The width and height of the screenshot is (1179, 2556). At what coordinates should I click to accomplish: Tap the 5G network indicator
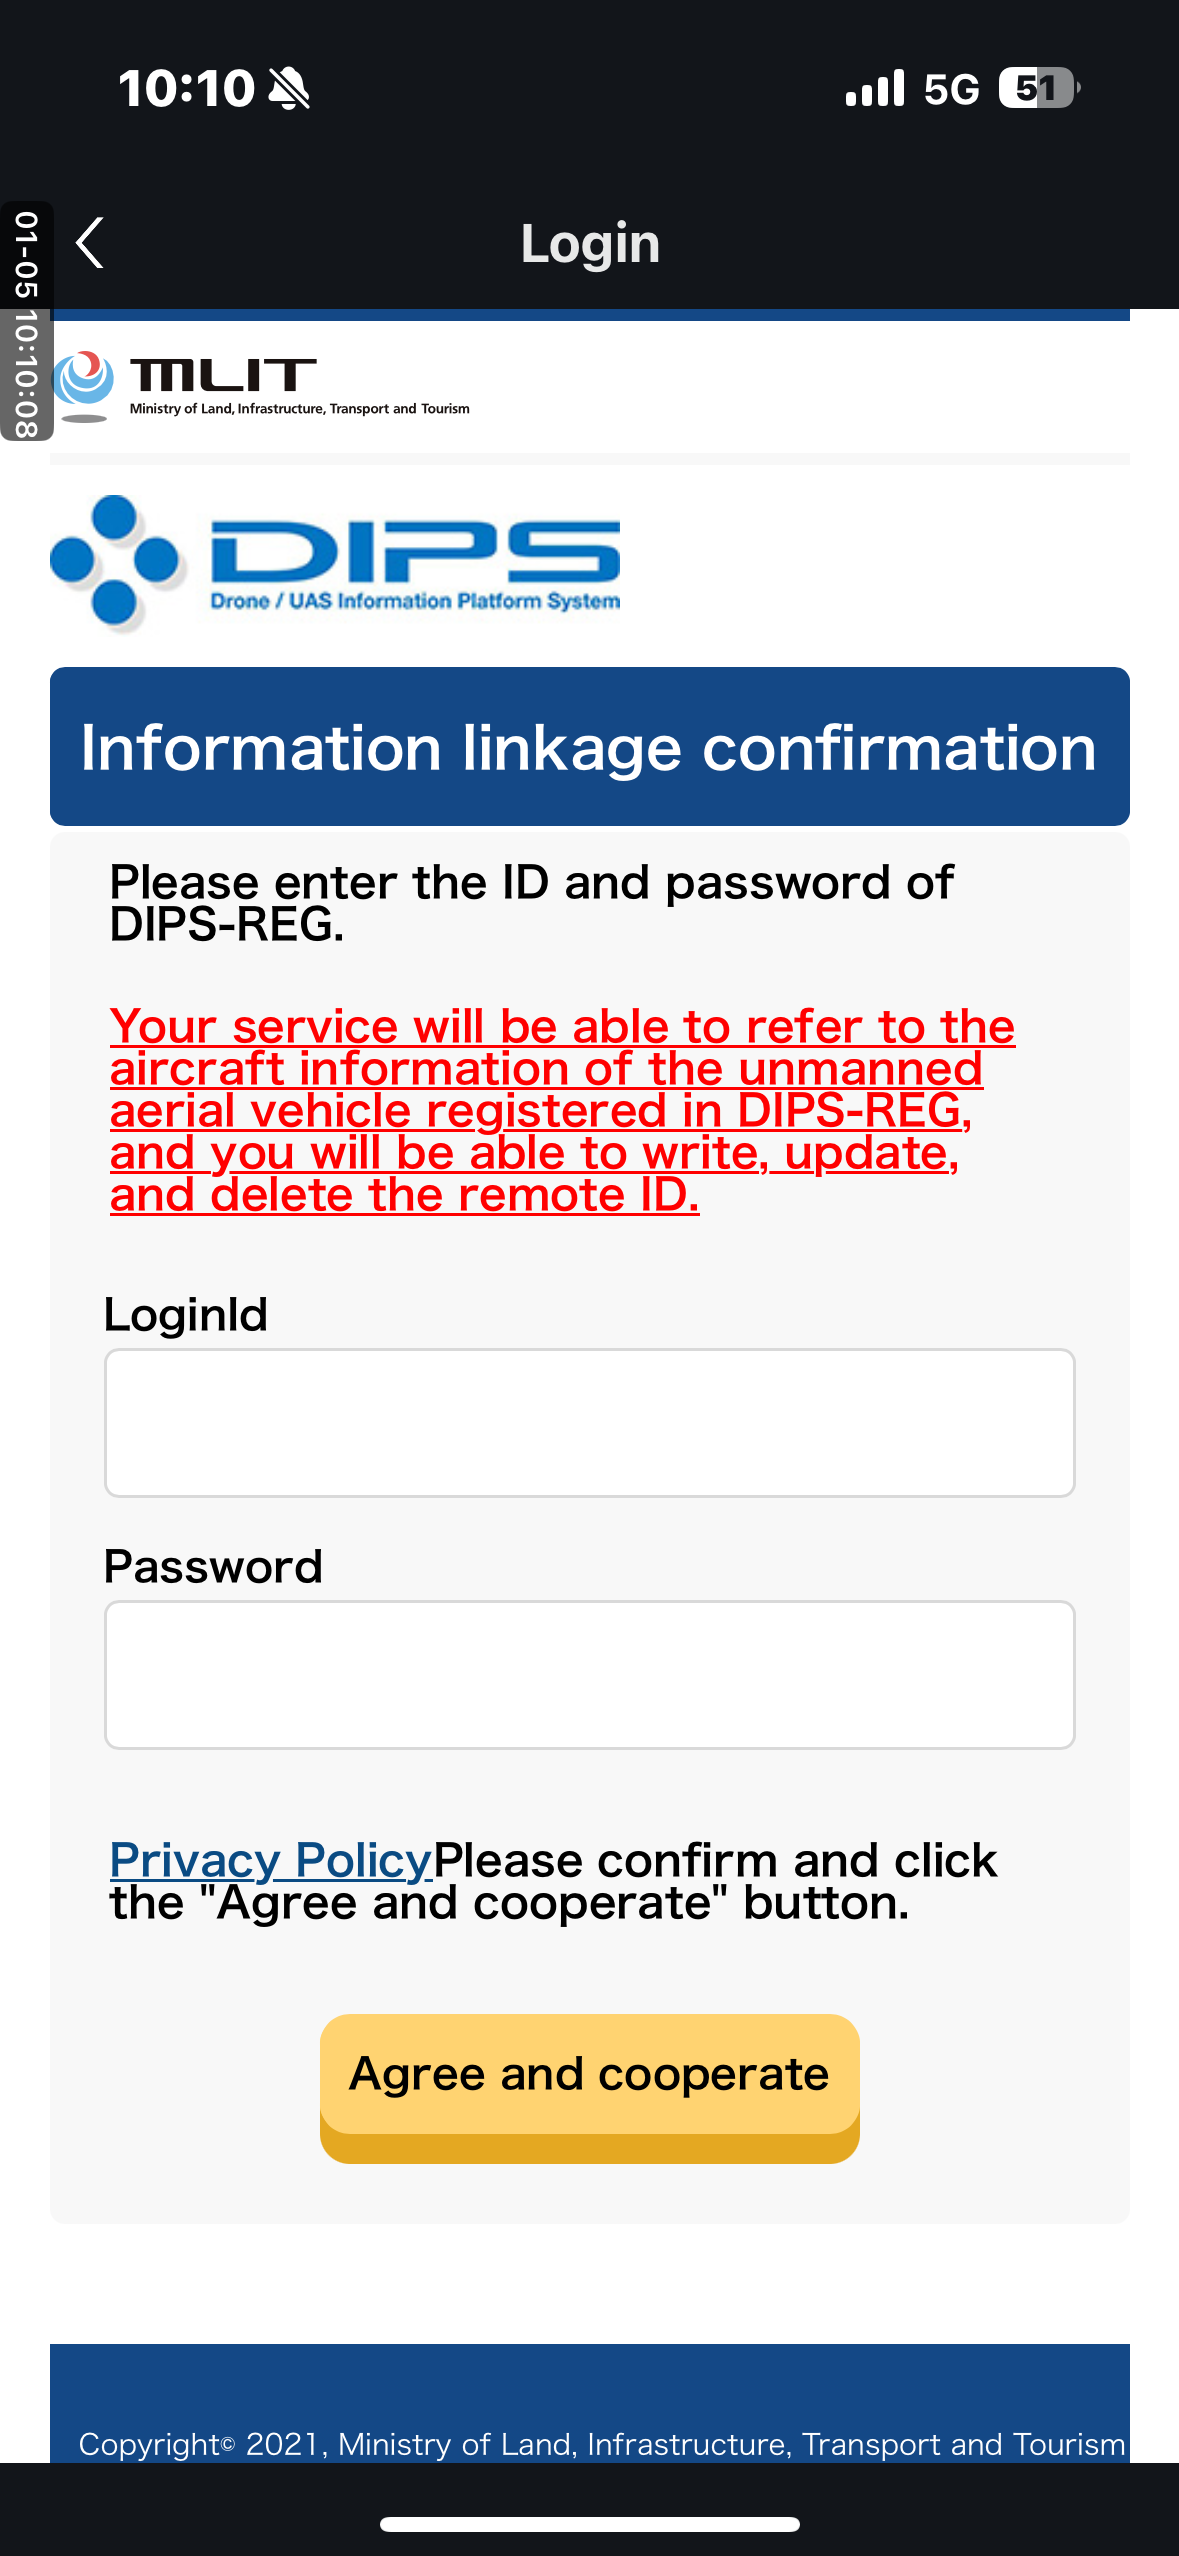pos(951,89)
